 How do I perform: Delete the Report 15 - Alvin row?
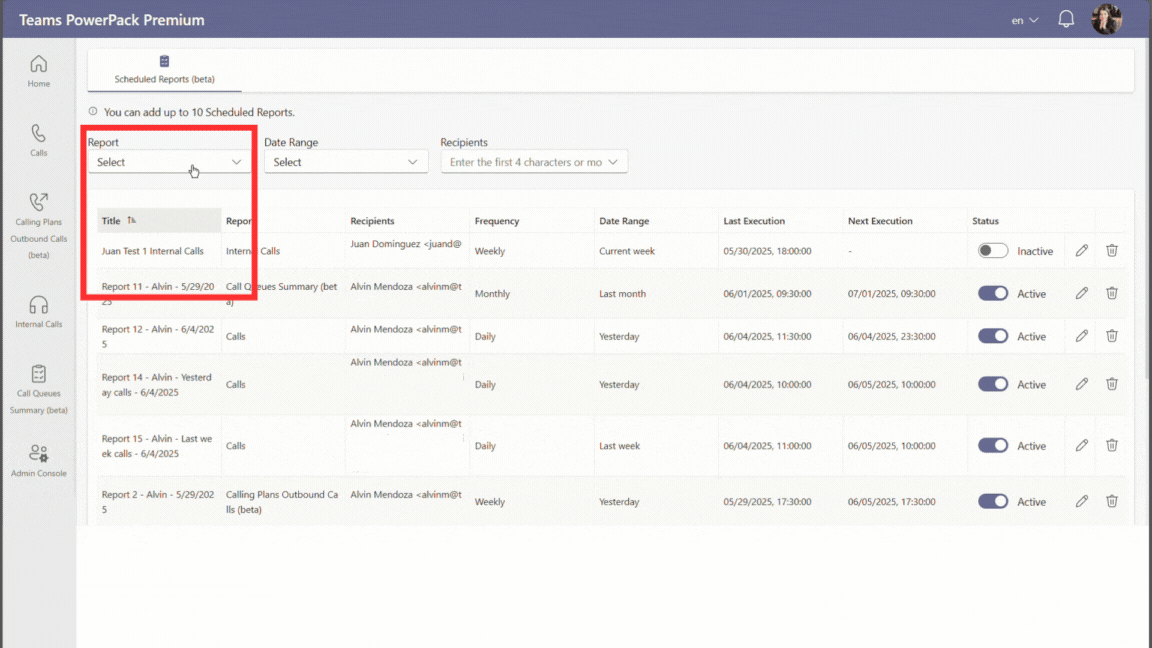[1112, 445]
